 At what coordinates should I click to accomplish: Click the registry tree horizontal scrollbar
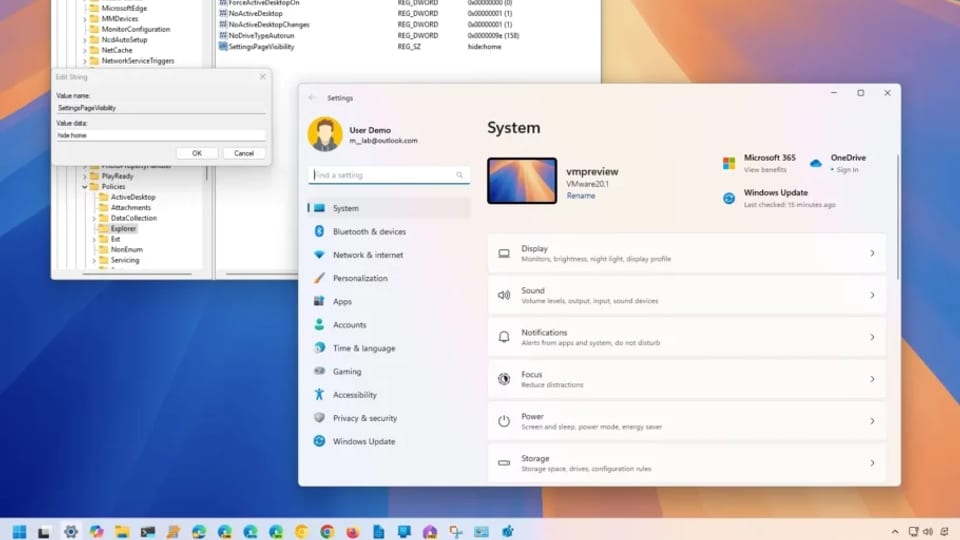(x=137, y=274)
